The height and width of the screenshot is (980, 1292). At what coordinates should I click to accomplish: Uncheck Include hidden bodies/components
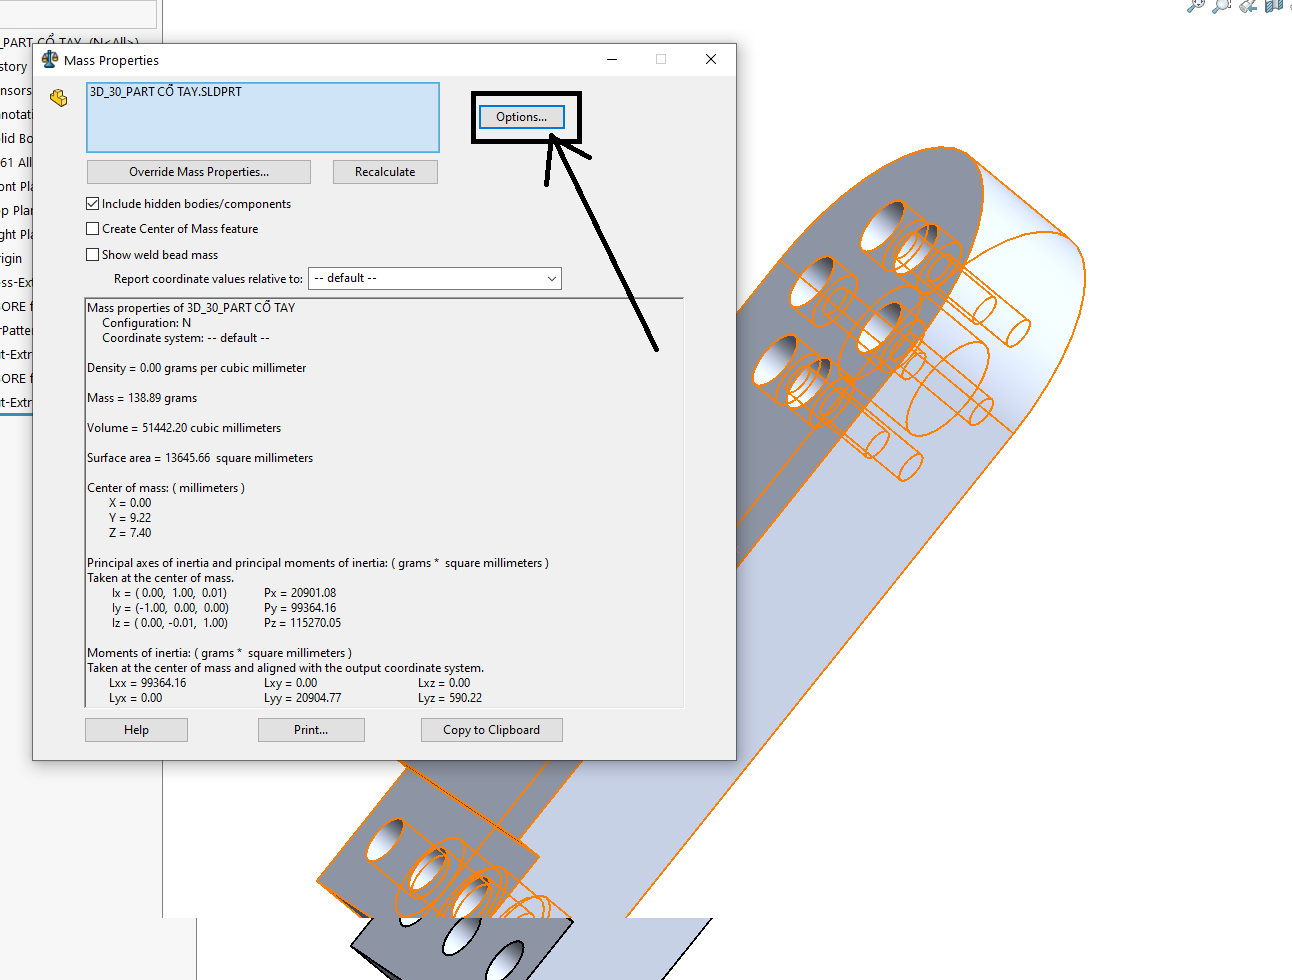click(x=93, y=204)
